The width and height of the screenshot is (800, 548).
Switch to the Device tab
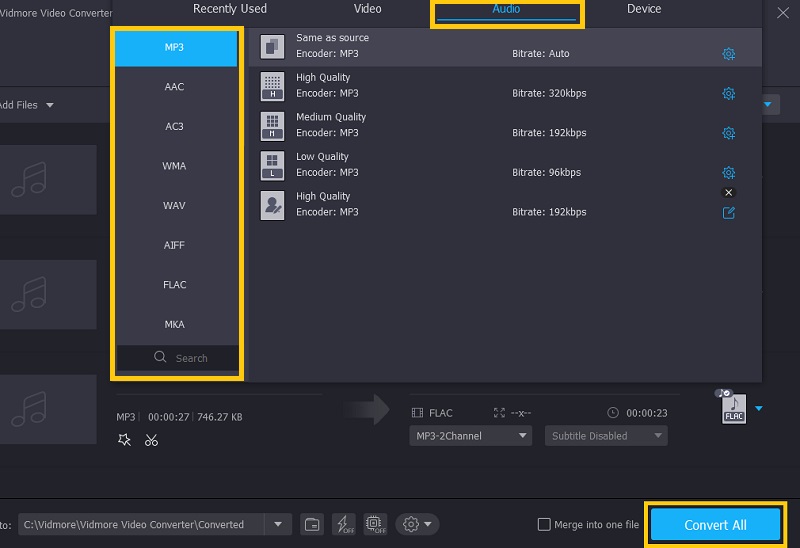tap(643, 9)
